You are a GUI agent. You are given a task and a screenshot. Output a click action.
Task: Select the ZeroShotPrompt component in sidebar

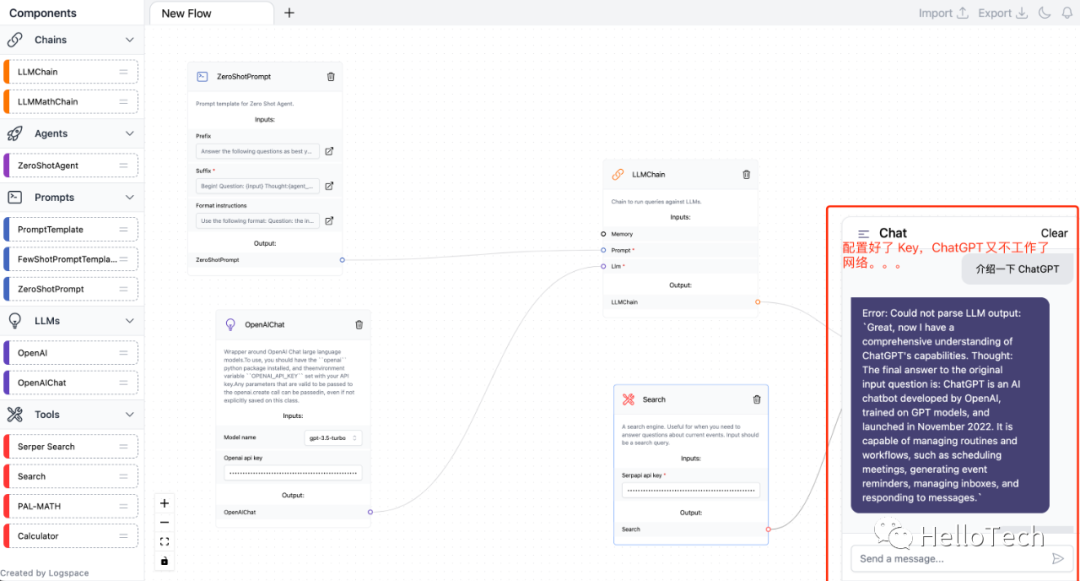tap(72, 289)
